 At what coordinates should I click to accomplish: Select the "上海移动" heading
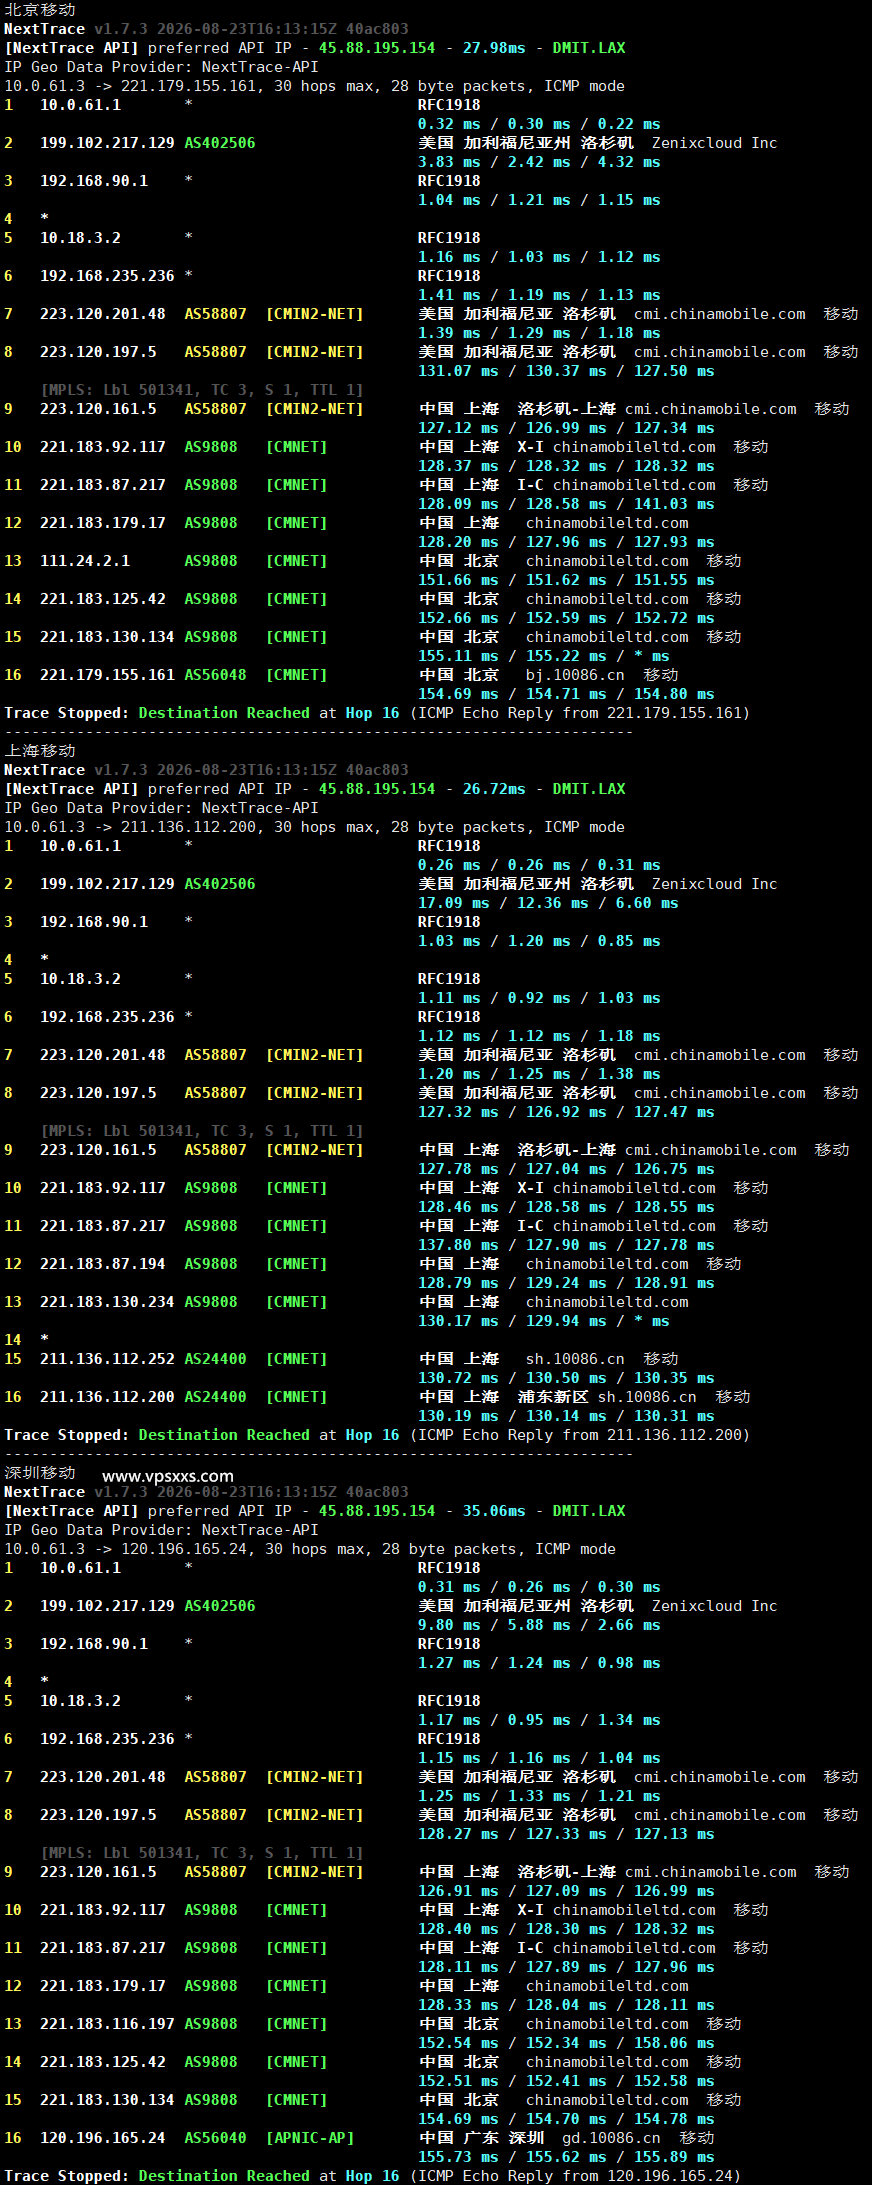tap(40, 751)
